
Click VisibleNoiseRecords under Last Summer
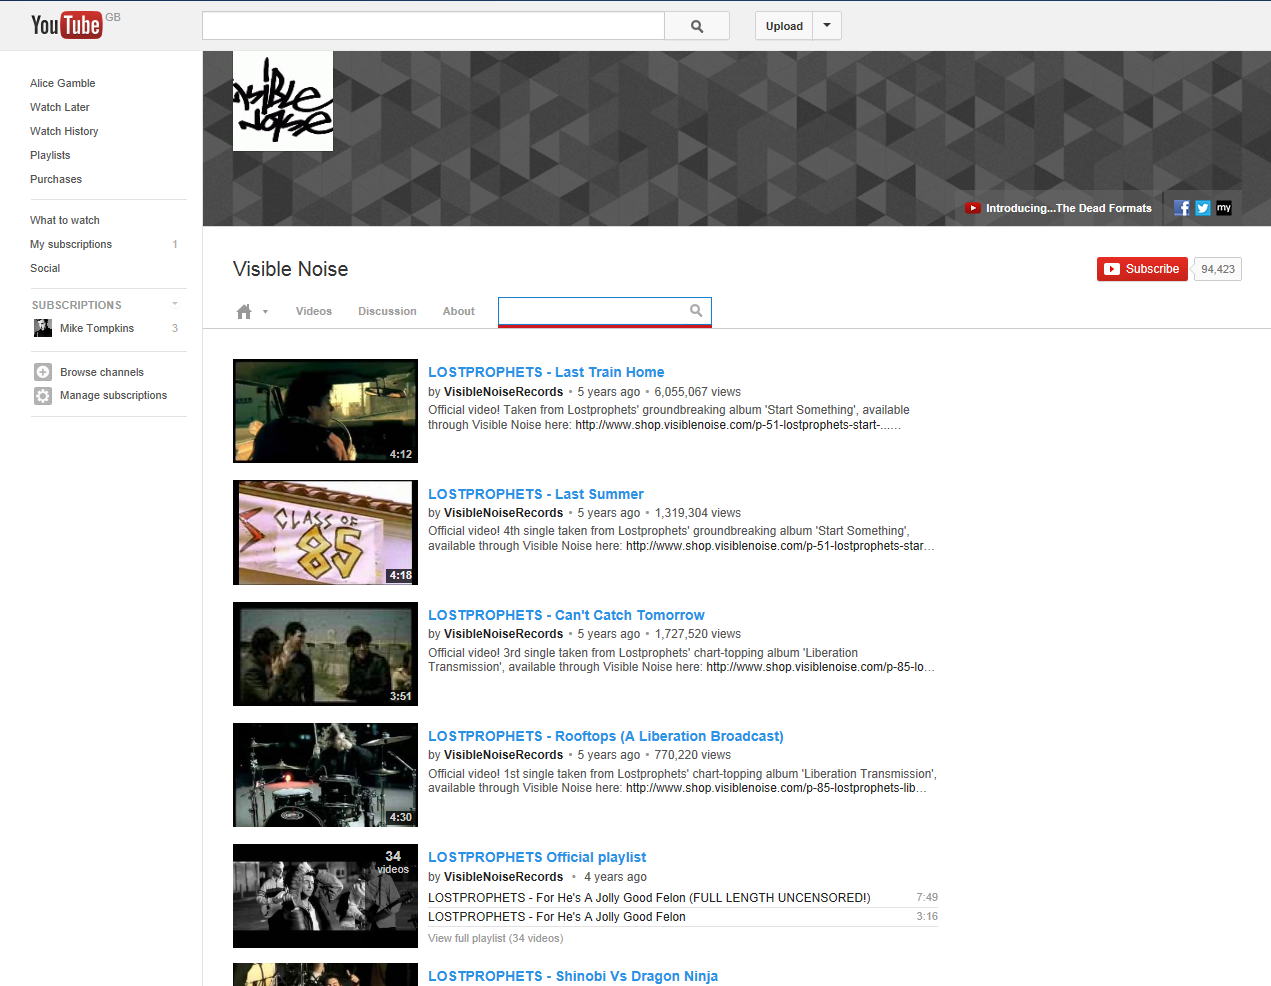tap(503, 513)
